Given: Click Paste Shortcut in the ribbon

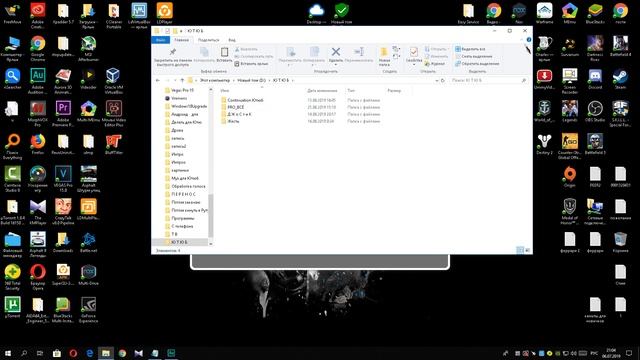Looking at the screenshot, I should pos(251,64).
